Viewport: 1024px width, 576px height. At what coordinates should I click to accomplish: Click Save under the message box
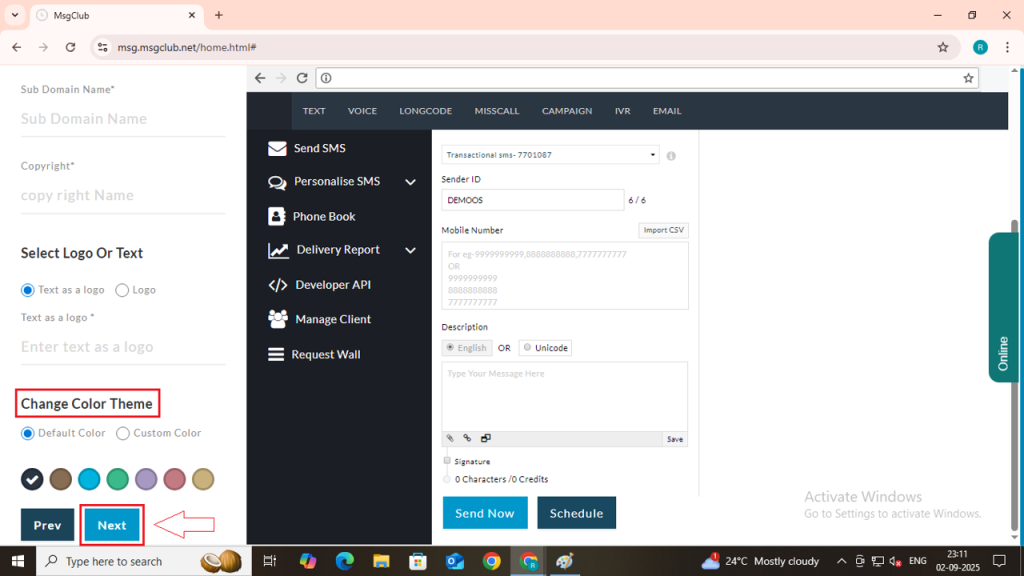675,440
